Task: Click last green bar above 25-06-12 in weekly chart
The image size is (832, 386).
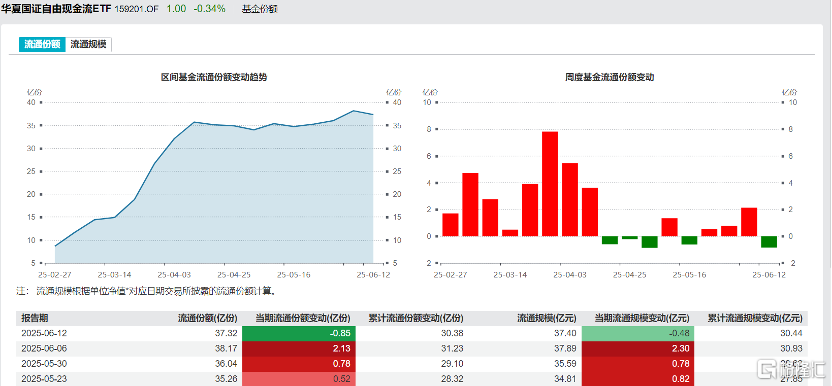Action: point(769,242)
